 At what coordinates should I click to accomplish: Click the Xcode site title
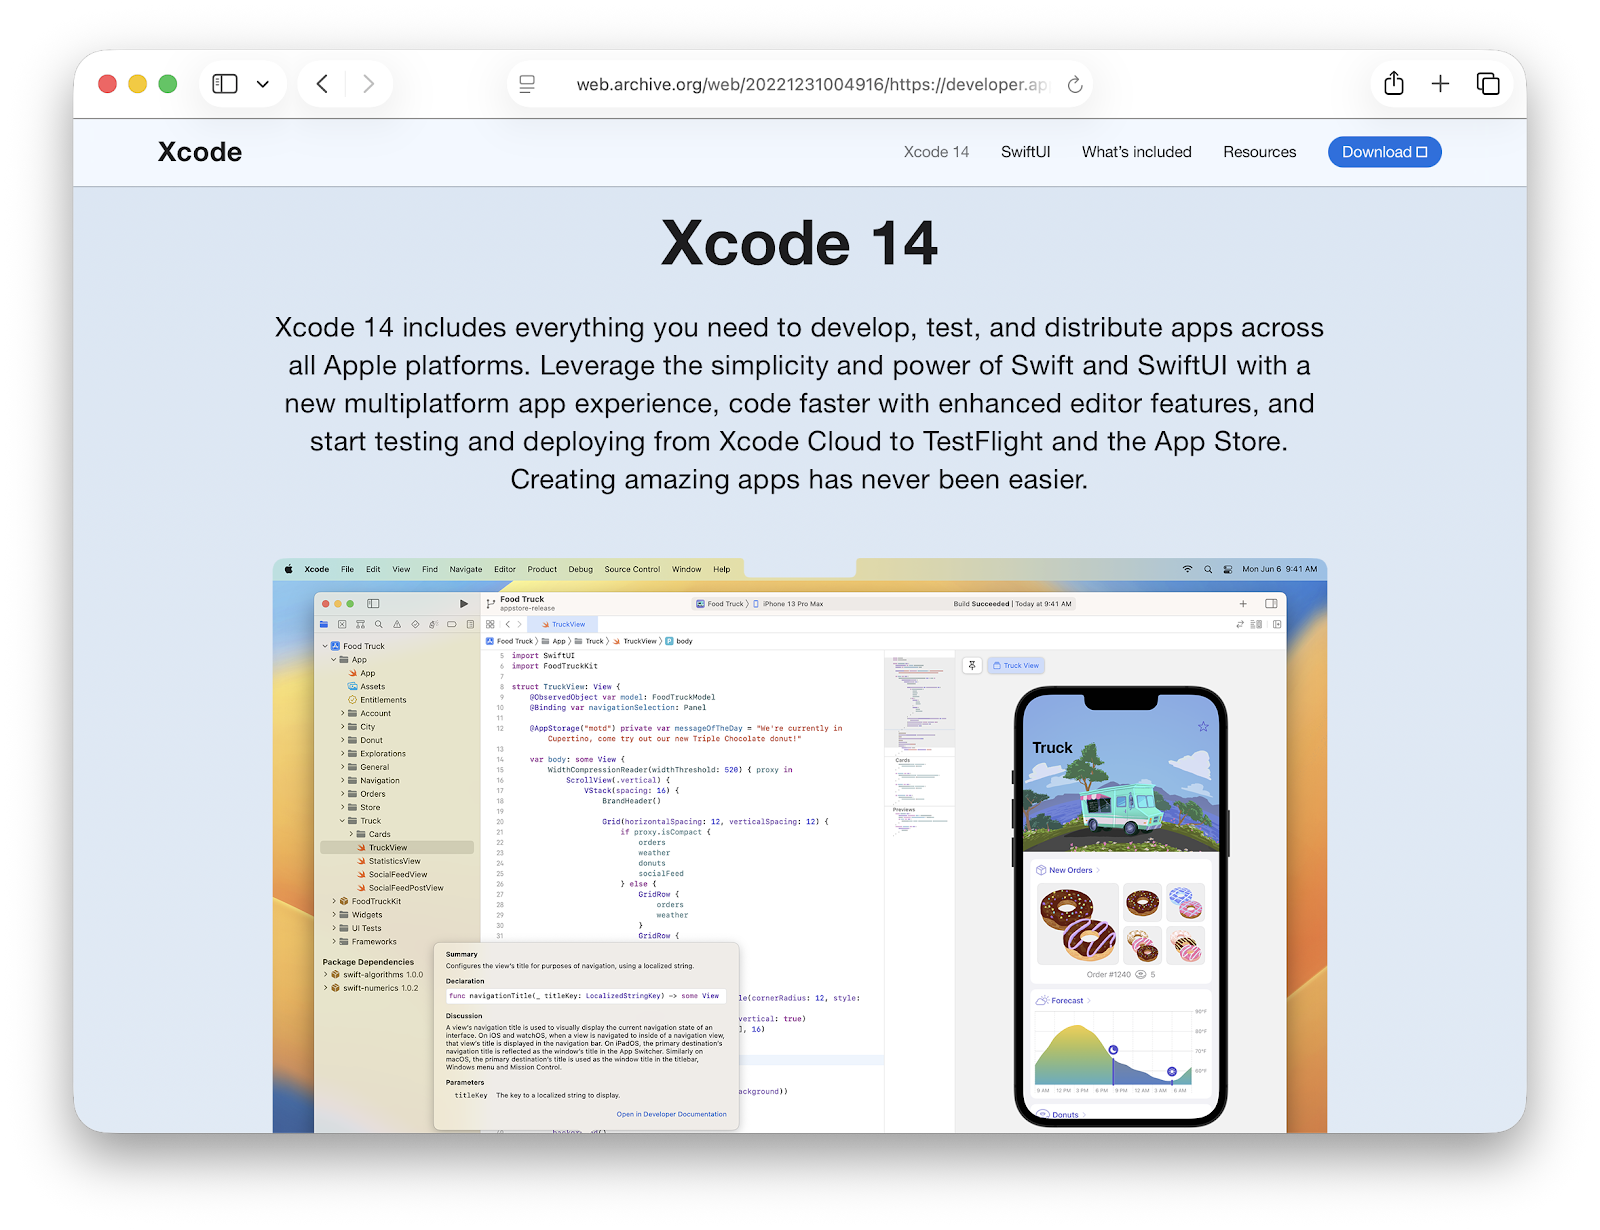[x=200, y=152]
